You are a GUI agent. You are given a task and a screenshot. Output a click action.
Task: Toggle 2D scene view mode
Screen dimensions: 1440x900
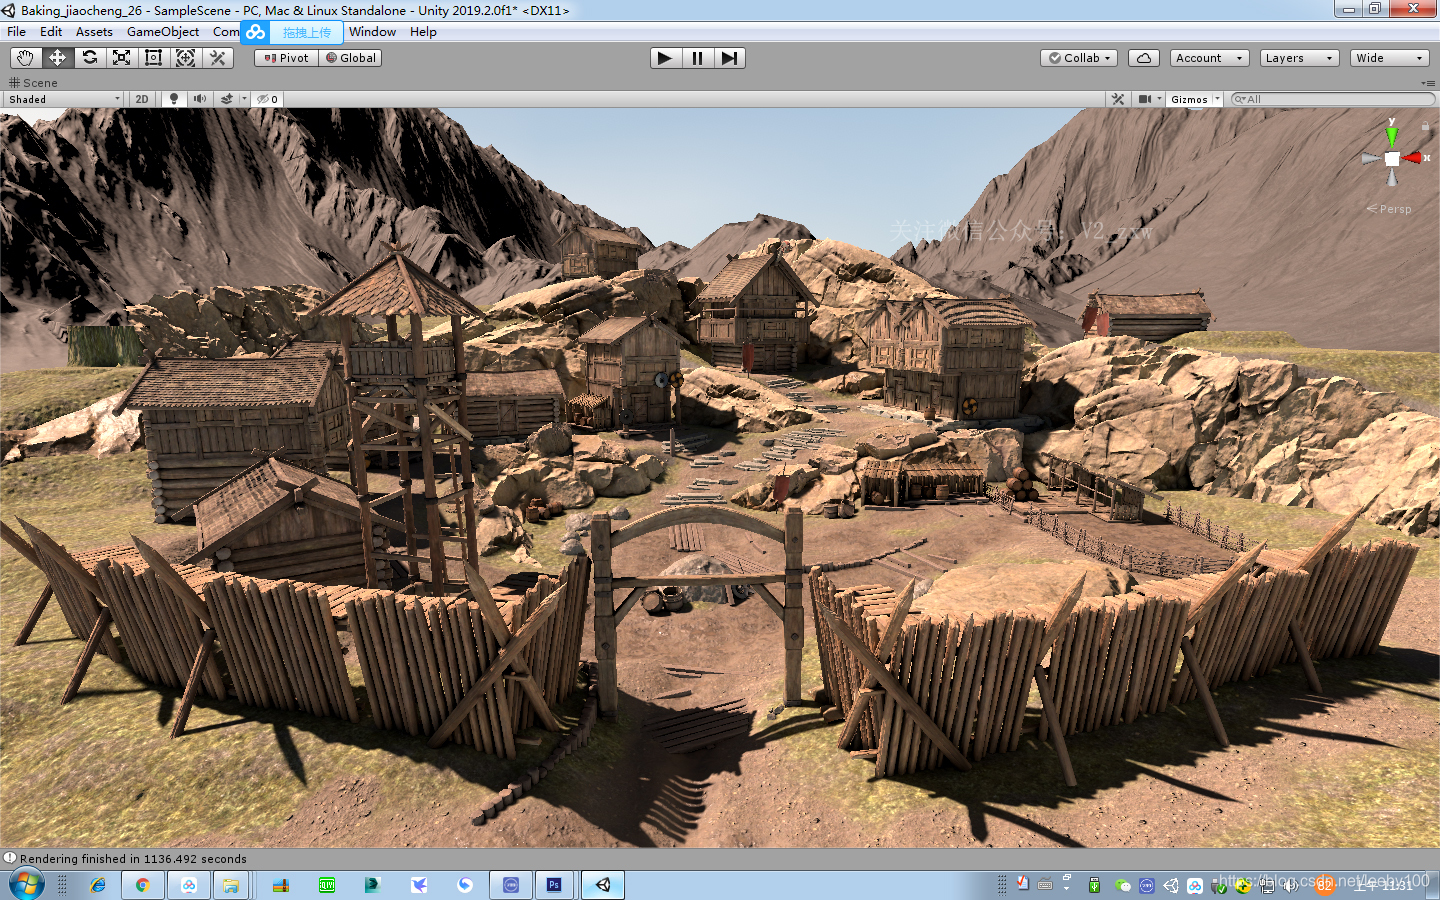[x=142, y=99]
